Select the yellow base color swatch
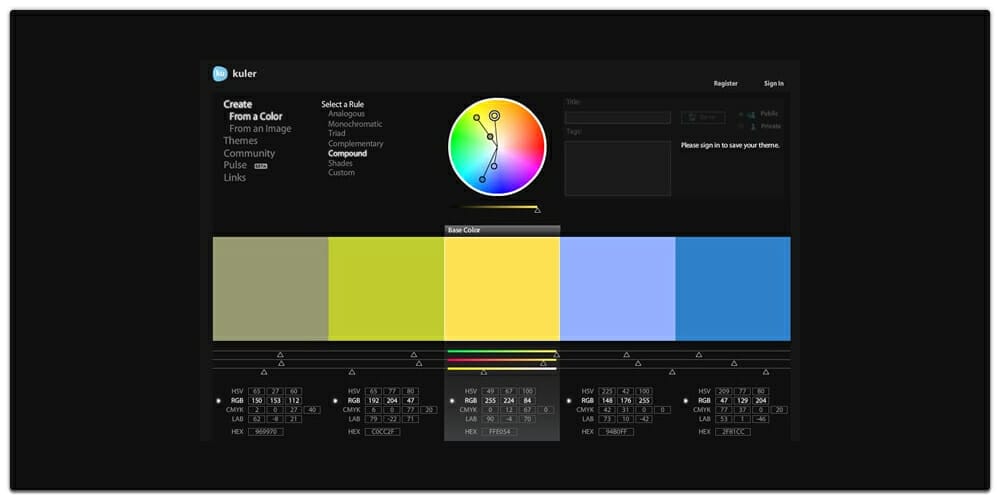This screenshot has width=1000, height=500. pos(502,289)
